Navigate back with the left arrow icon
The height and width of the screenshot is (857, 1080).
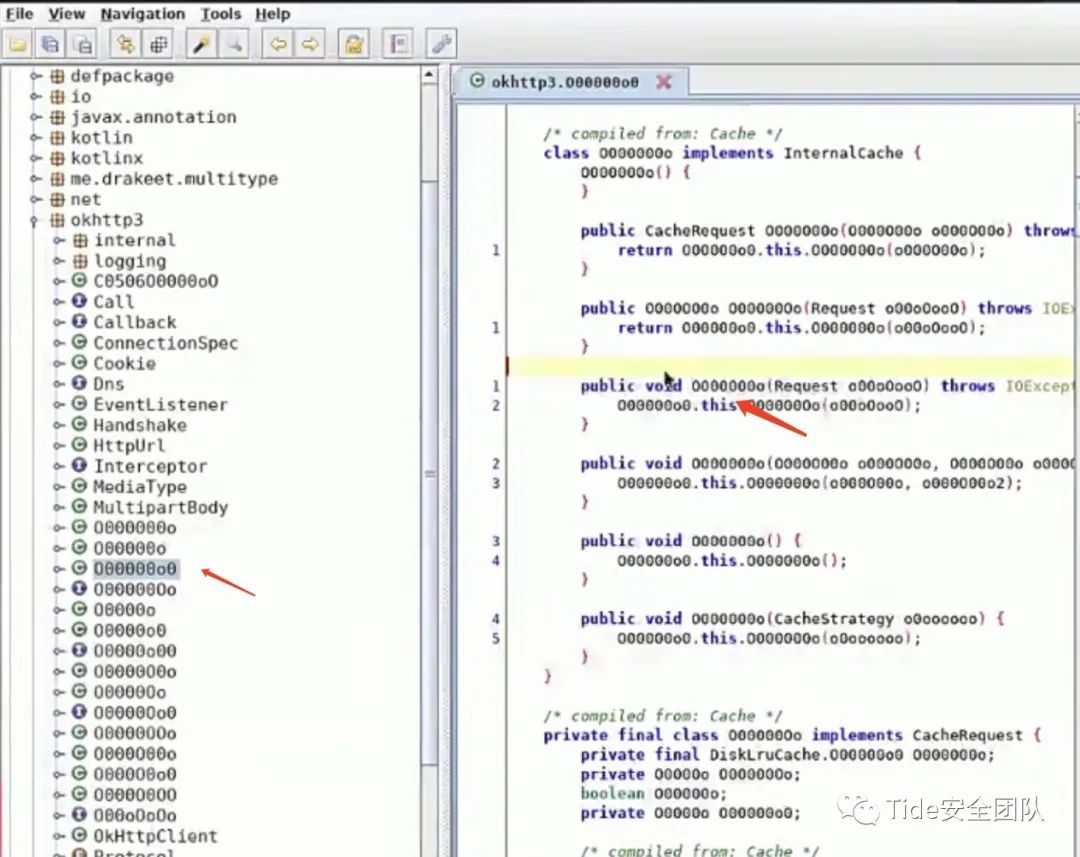pyautogui.click(x=277, y=44)
